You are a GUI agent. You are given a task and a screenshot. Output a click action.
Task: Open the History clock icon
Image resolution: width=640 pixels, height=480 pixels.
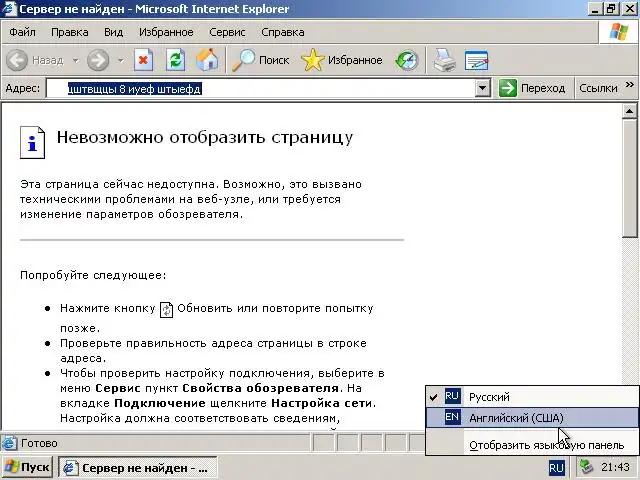[407, 60]
